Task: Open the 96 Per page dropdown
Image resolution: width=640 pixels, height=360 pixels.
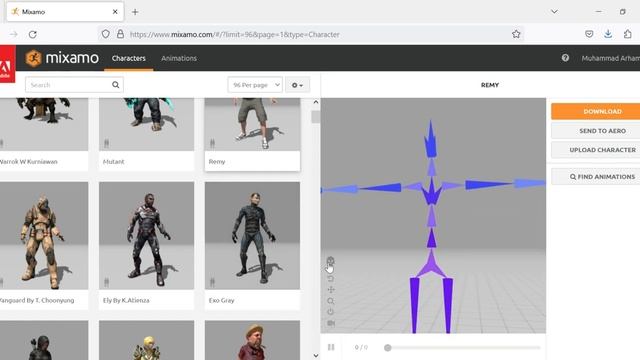Action: (255, 85)
